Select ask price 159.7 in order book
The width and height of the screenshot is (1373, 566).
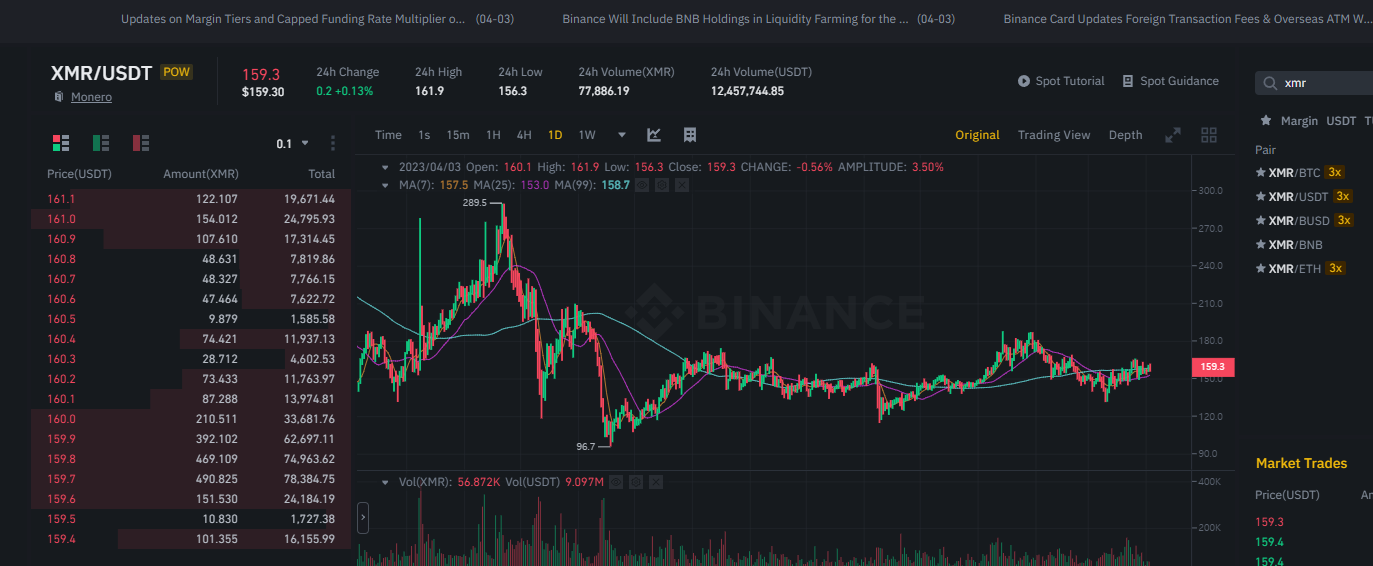click(x=61, y=479)
